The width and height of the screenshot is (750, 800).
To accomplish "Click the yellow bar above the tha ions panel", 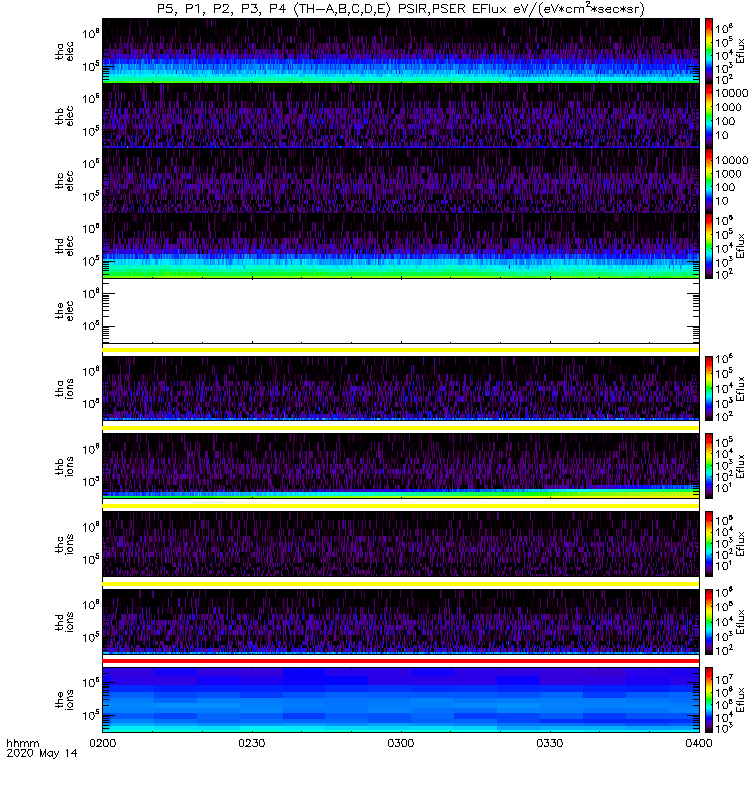I will (401, 350).
